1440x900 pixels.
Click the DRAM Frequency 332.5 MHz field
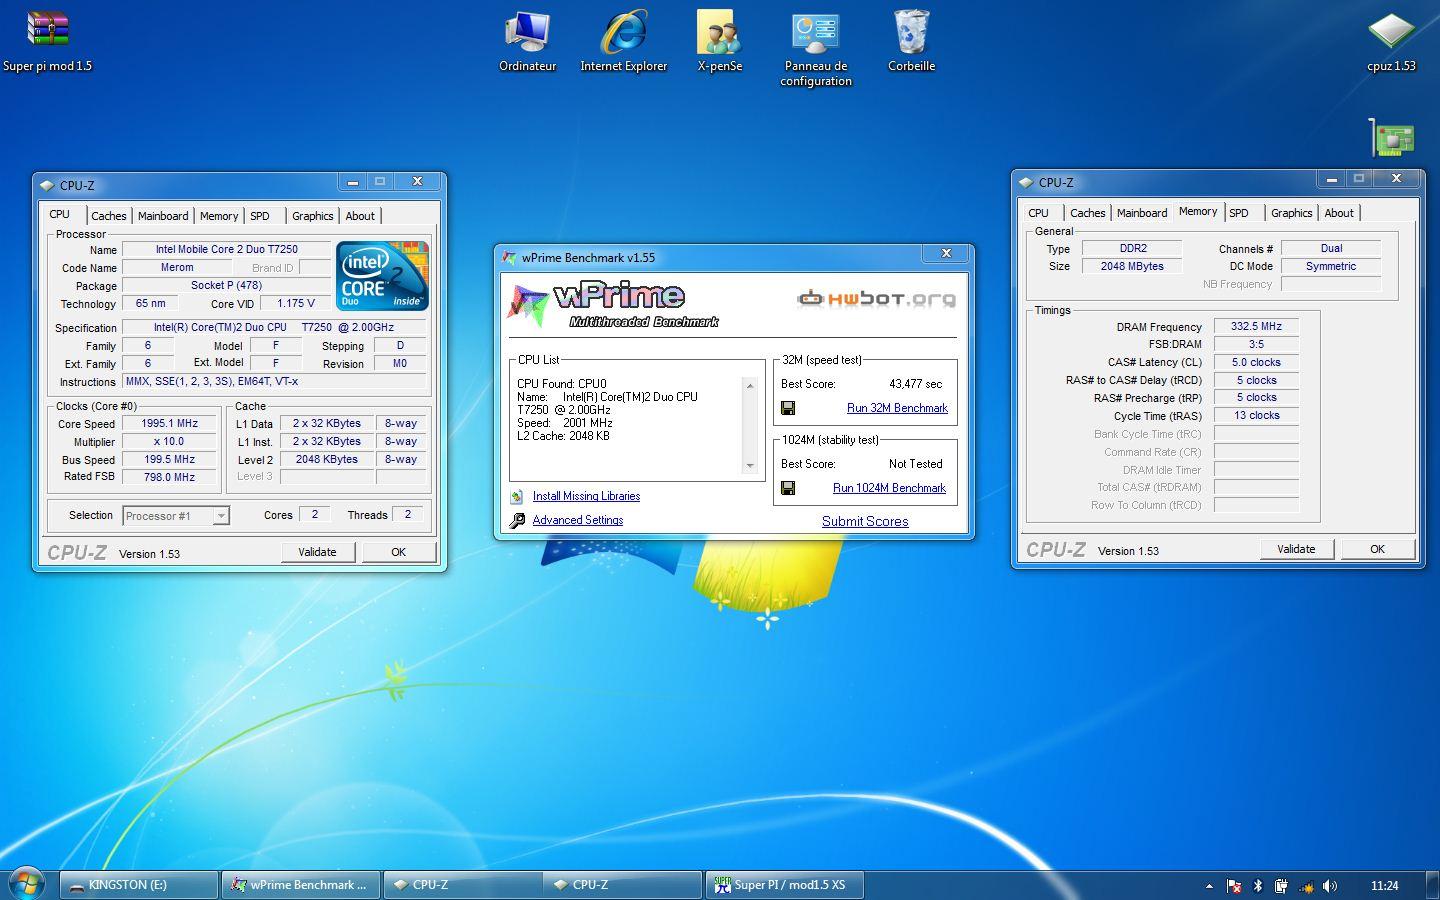(1256, 326)
